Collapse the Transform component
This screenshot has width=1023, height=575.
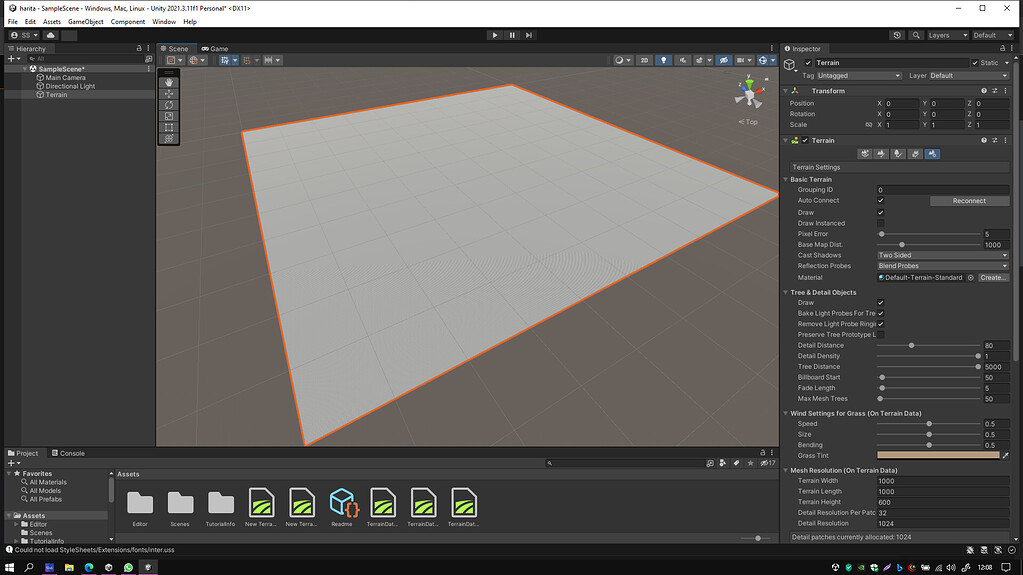tap(786, 91)
